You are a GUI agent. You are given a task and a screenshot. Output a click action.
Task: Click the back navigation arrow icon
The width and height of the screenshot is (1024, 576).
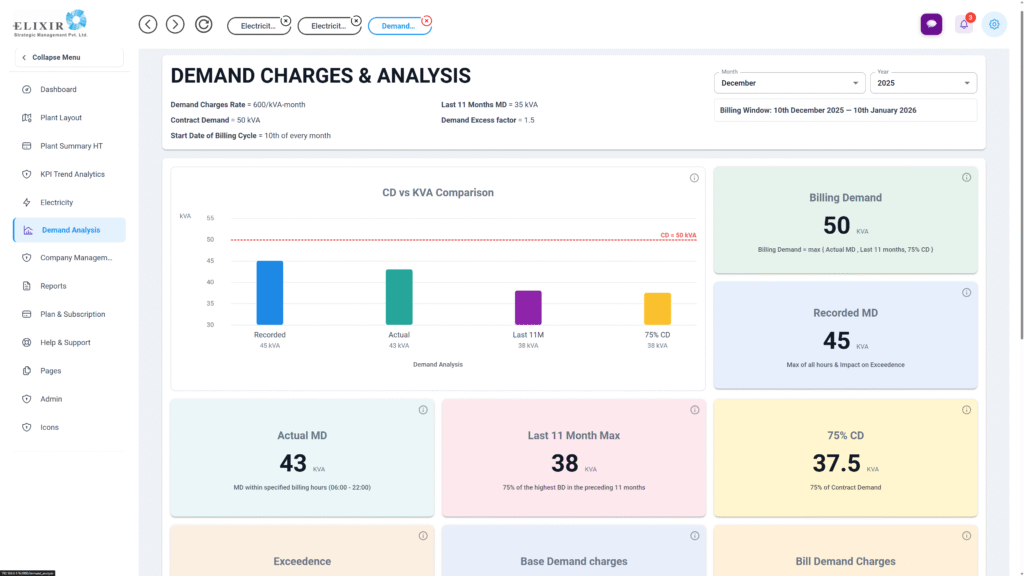148,24
